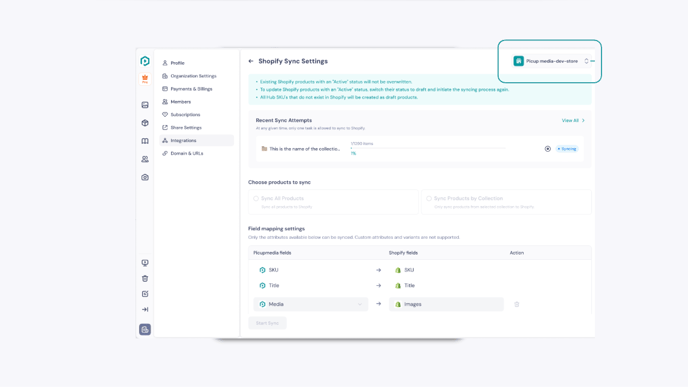
Task: Click the 'Shopify Sync Settings' heading
Action: click(293, 61)
